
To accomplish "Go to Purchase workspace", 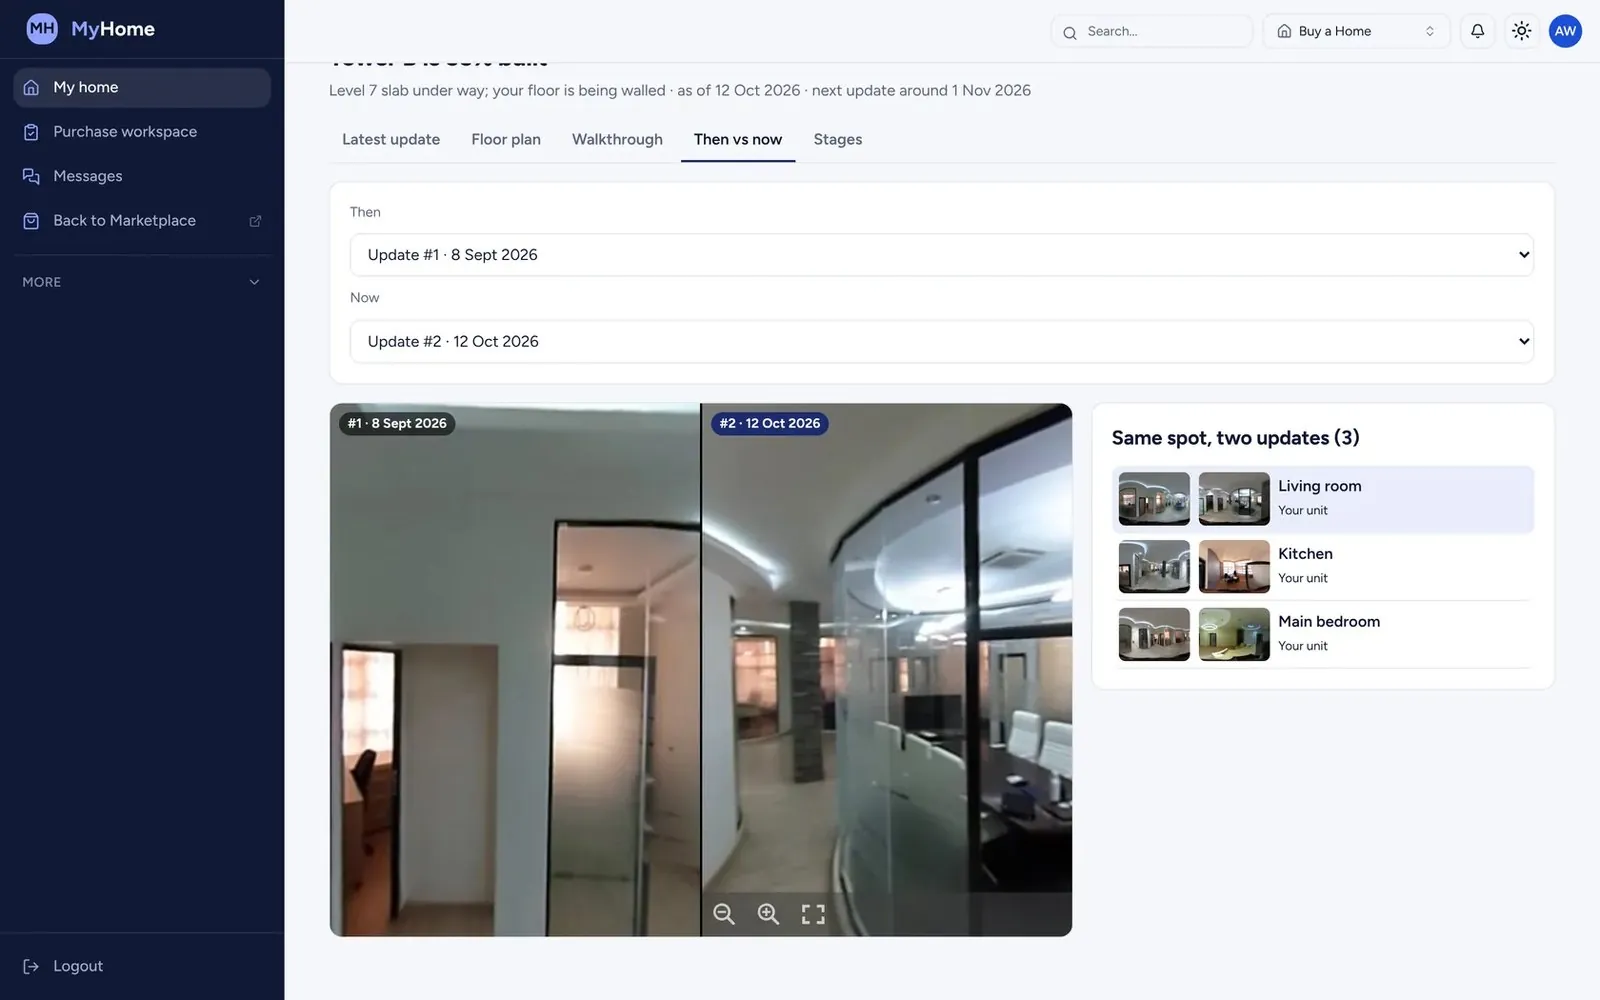I will (142, 132).
